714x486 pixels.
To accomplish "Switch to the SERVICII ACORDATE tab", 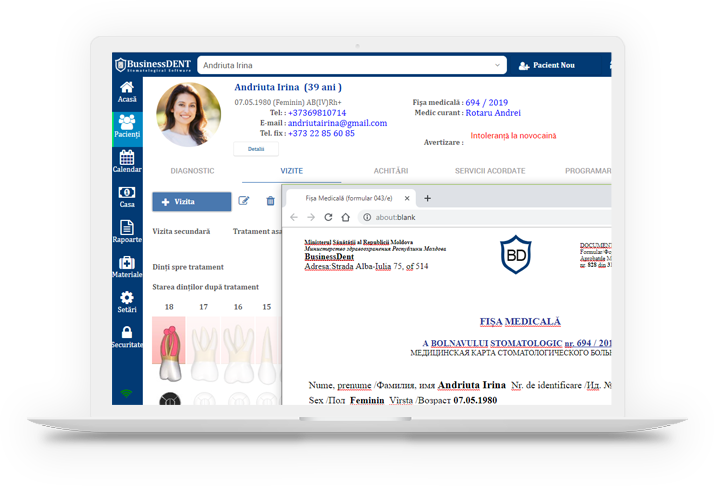I will pyautogui.click(x=490, y=171).
